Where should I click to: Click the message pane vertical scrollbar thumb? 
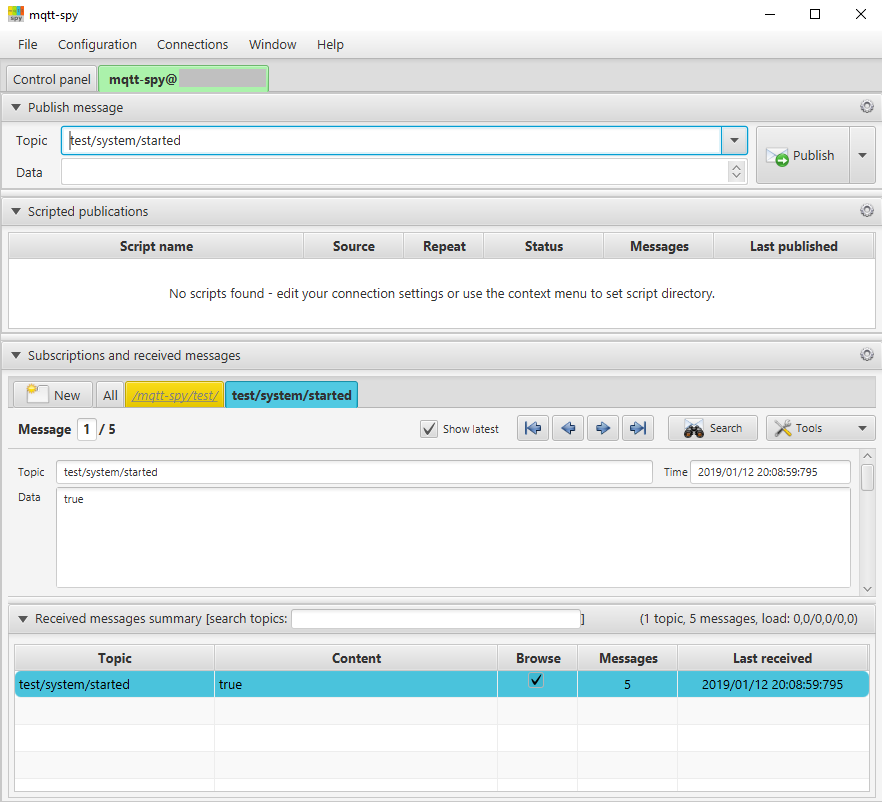(867, 477)
